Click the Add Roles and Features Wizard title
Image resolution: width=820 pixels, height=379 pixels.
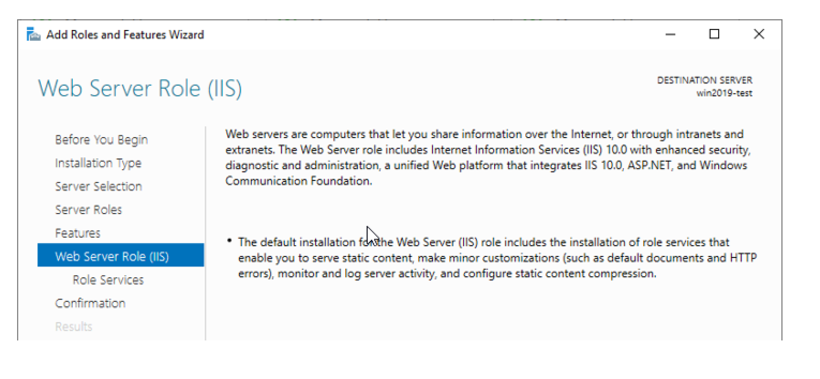click(x=125, y=35)
